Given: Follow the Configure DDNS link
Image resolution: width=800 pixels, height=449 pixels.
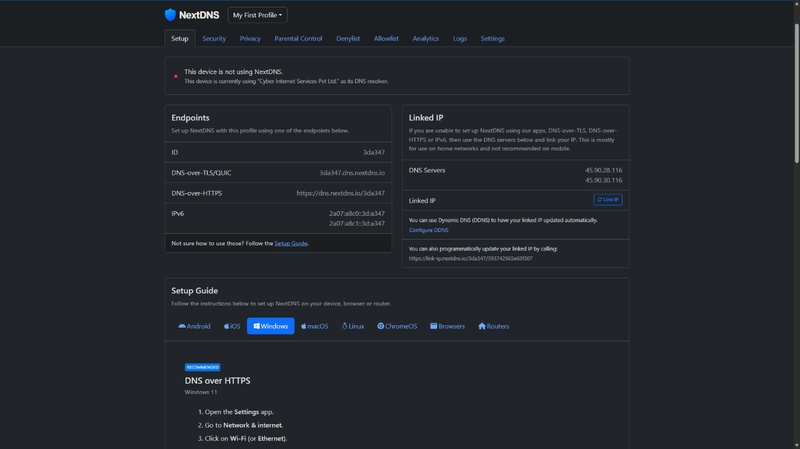Looking at the screenshot, I should [429, 230].
